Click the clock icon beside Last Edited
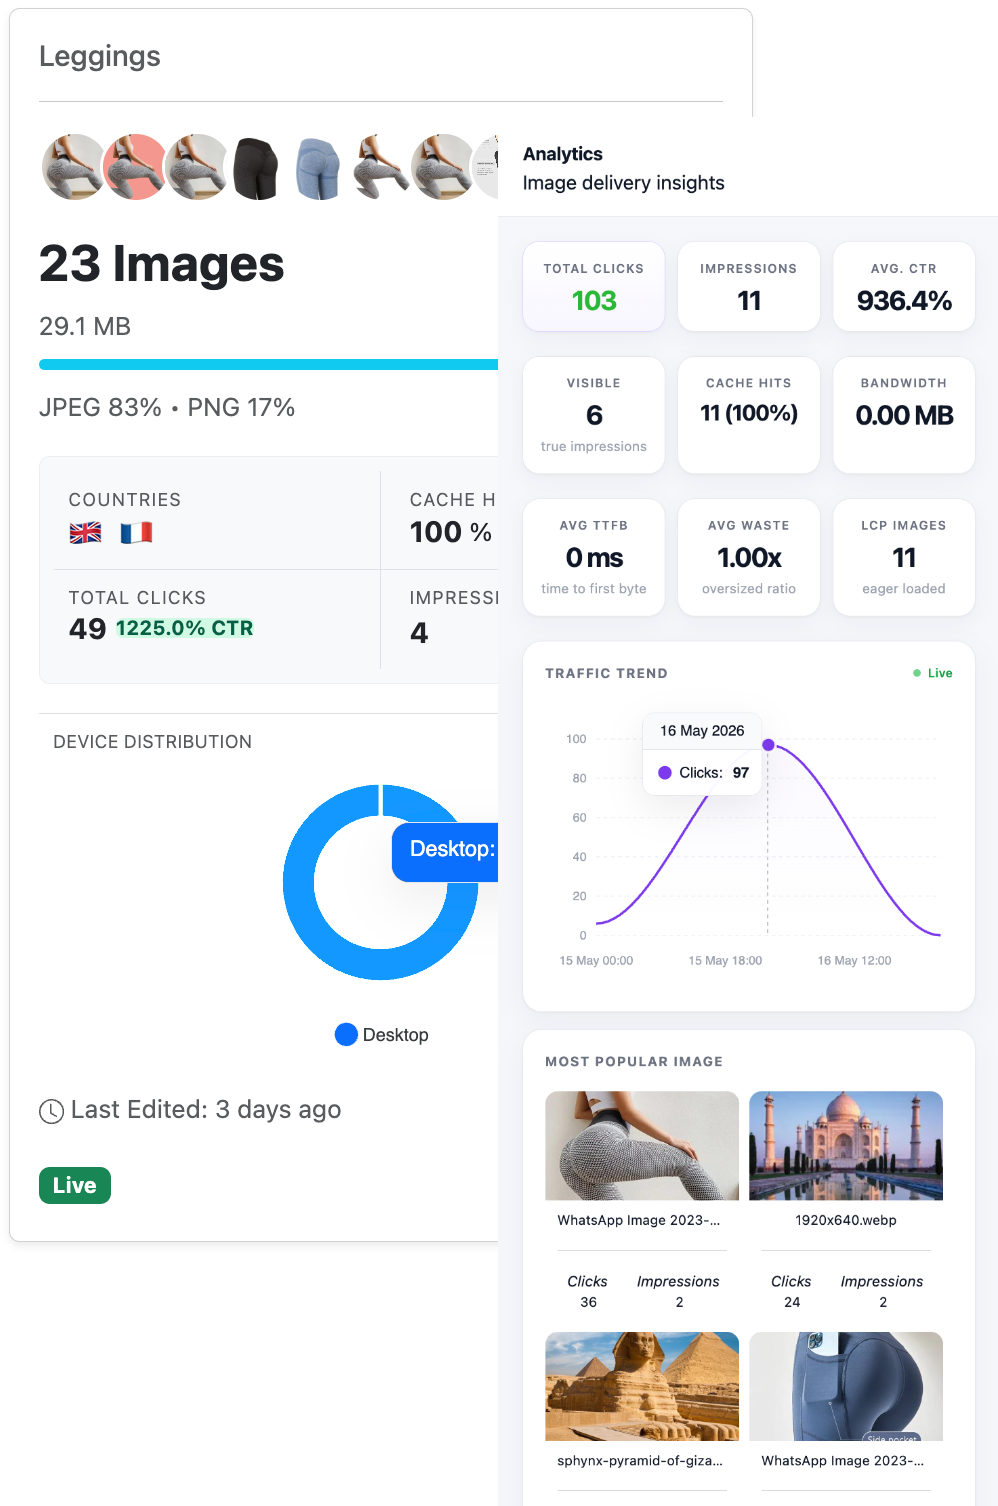Image resolution: width=998 pixels, height=1506 pixels. click(x=51, y=1111)
